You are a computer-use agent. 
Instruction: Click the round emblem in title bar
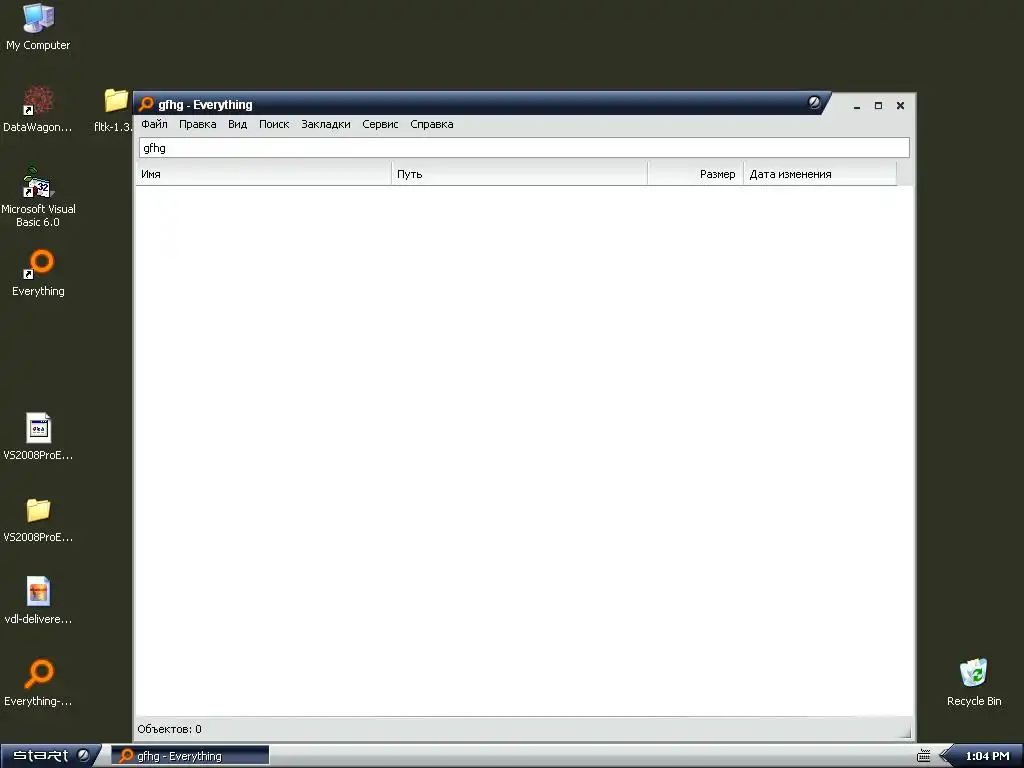tap(814, 103)
